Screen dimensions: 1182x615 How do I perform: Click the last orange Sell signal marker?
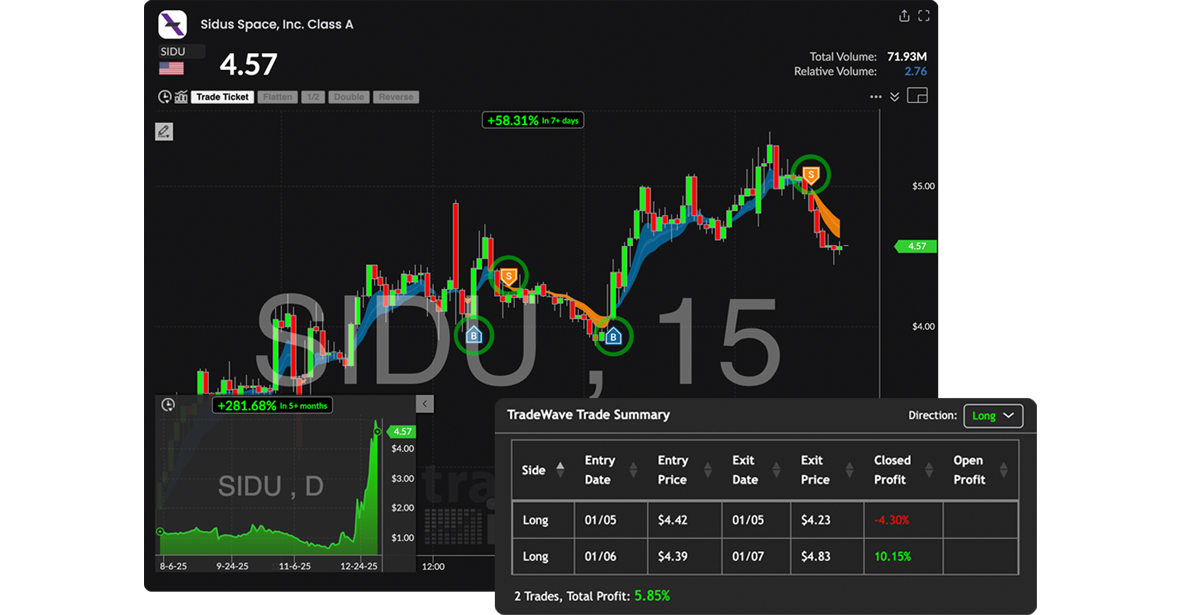point(812,175)
